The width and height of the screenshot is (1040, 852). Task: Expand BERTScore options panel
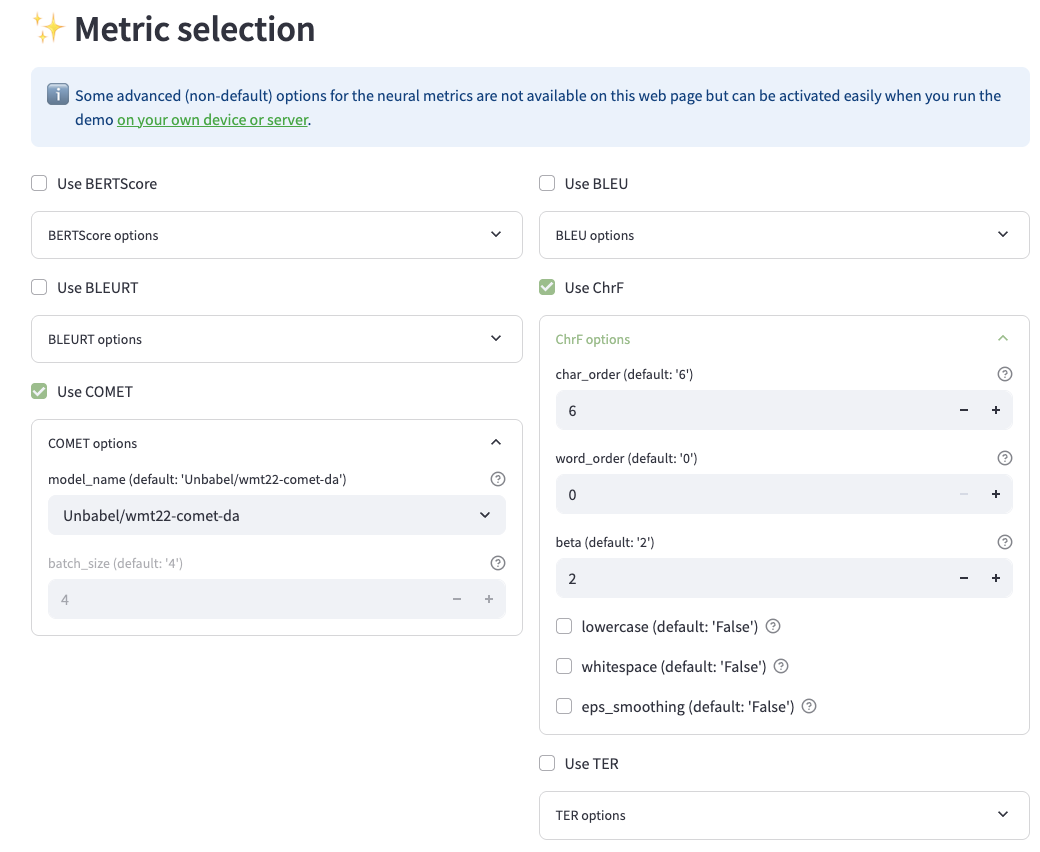pos(277,235)
